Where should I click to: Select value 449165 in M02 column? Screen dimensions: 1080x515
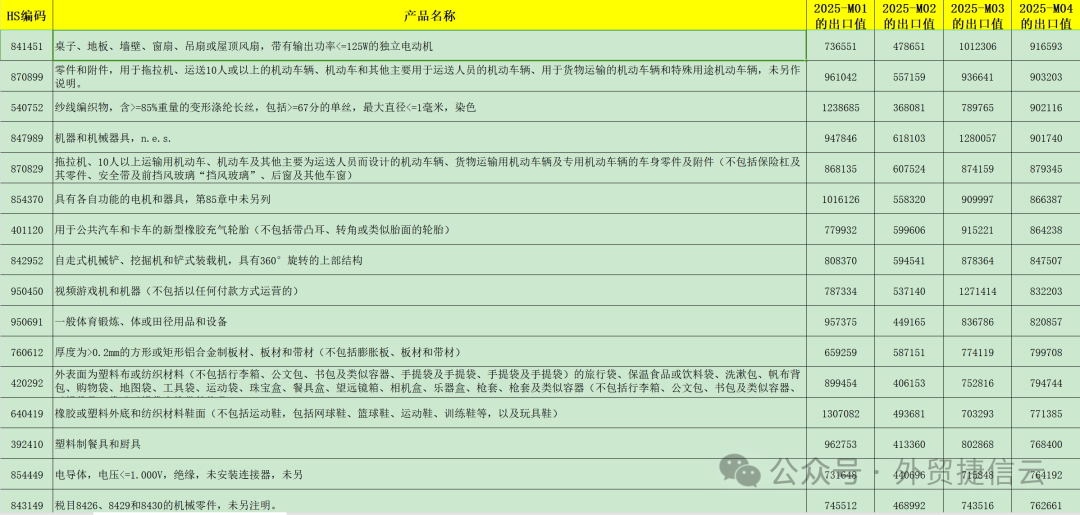[908, 322]
